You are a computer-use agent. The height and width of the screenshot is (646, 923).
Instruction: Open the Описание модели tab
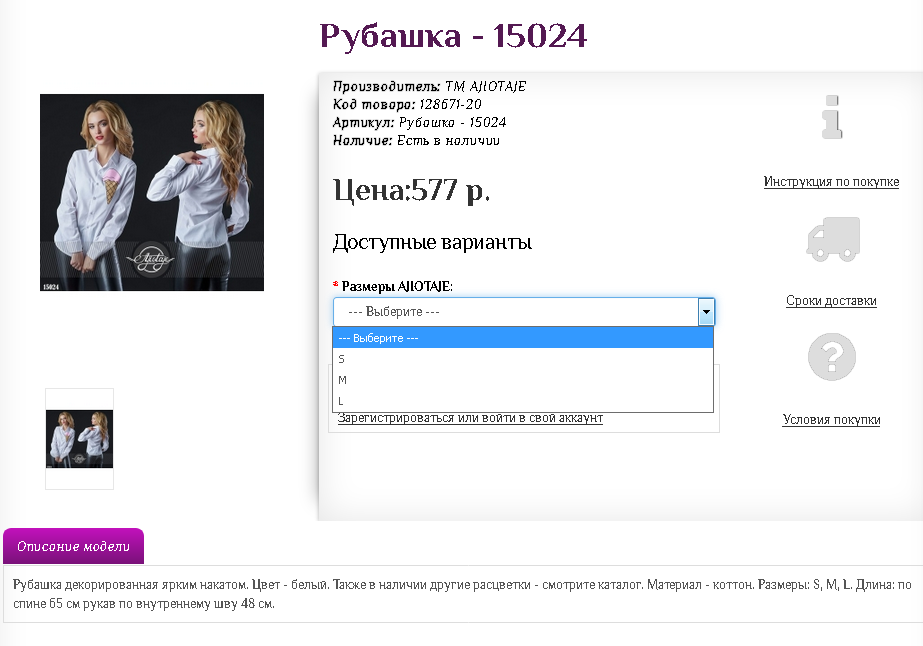(x=74, y=546)
